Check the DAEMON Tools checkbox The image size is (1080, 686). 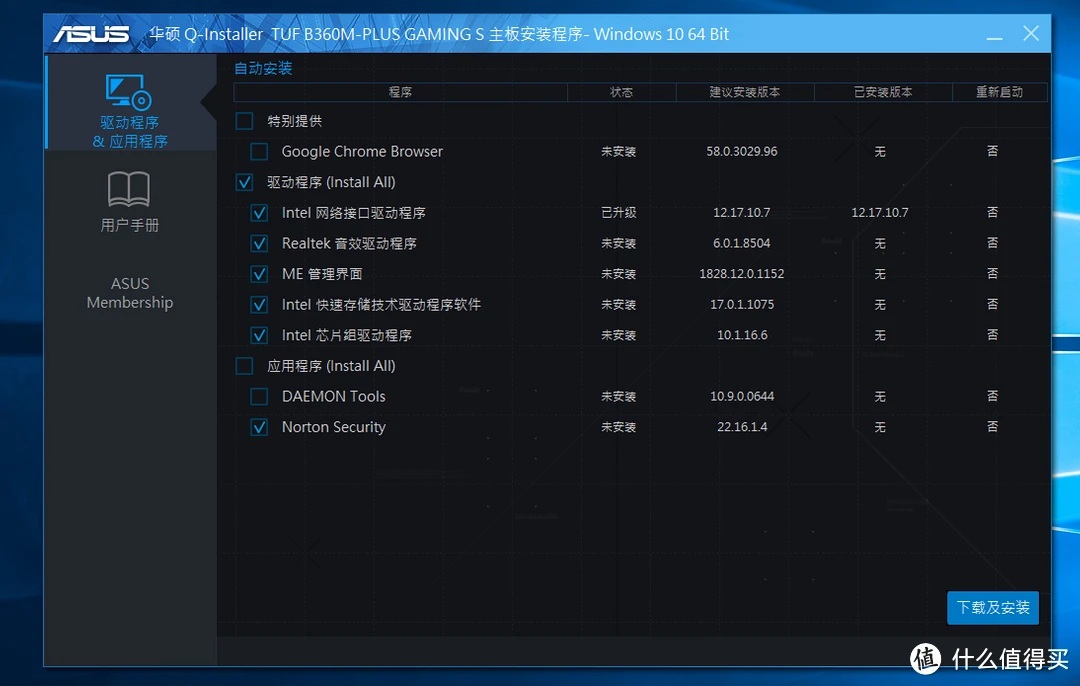tap(259, 397)
